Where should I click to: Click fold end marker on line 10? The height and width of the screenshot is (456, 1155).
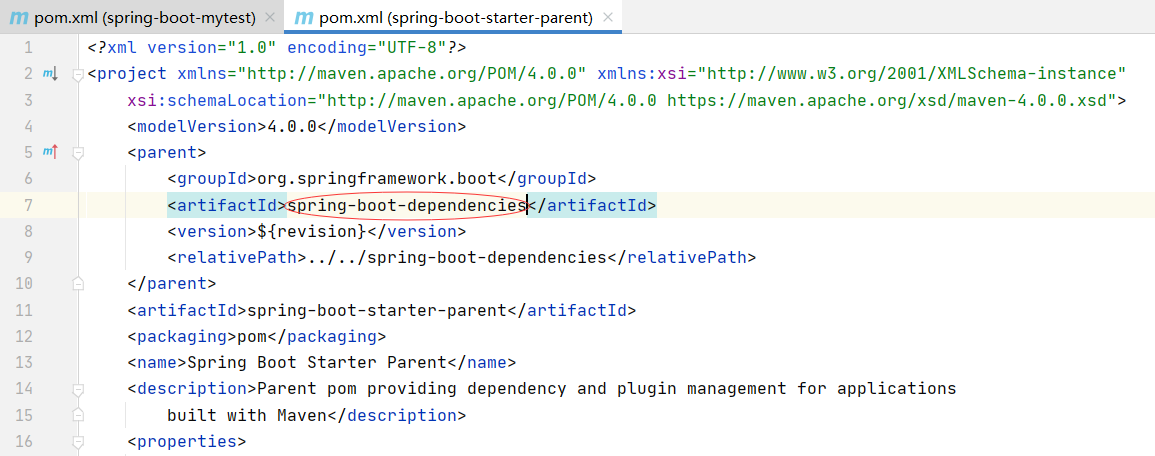78,284
